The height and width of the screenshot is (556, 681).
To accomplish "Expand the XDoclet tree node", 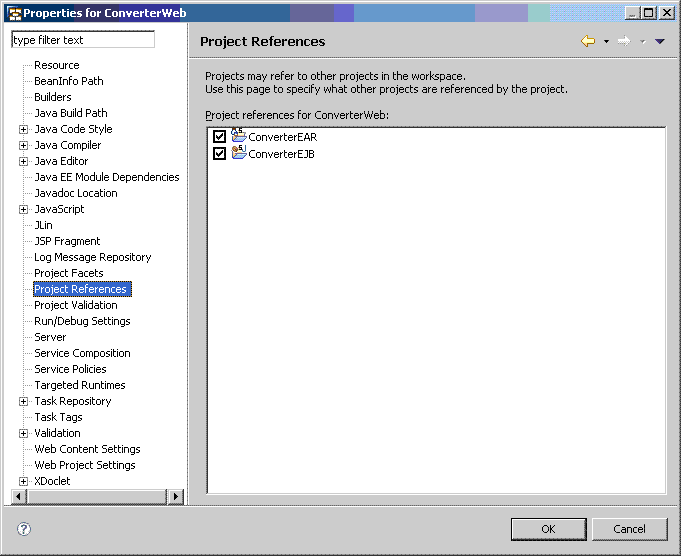I will pos(24,481).
